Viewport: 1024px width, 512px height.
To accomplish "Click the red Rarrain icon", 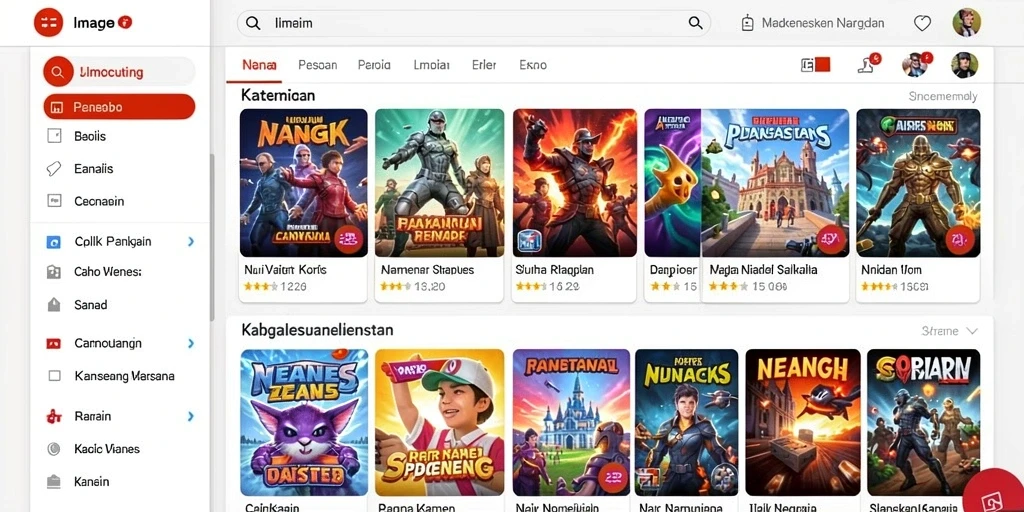I will coord(54,416).
